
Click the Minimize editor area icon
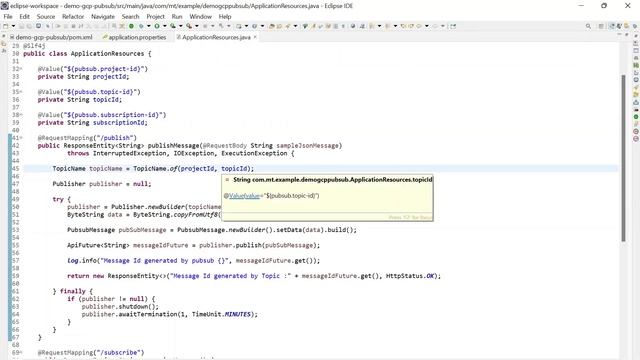pos(619,35)
